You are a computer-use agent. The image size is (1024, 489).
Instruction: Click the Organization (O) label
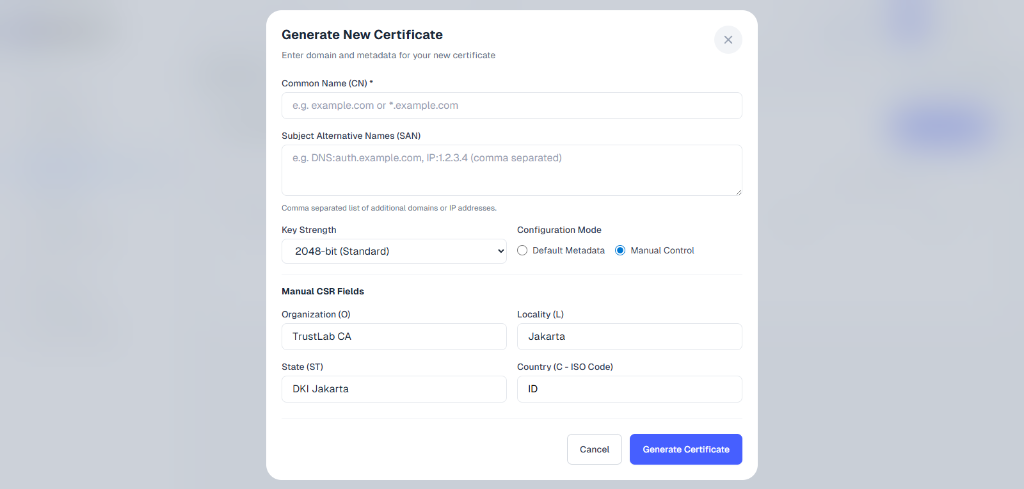coord(315,314)
